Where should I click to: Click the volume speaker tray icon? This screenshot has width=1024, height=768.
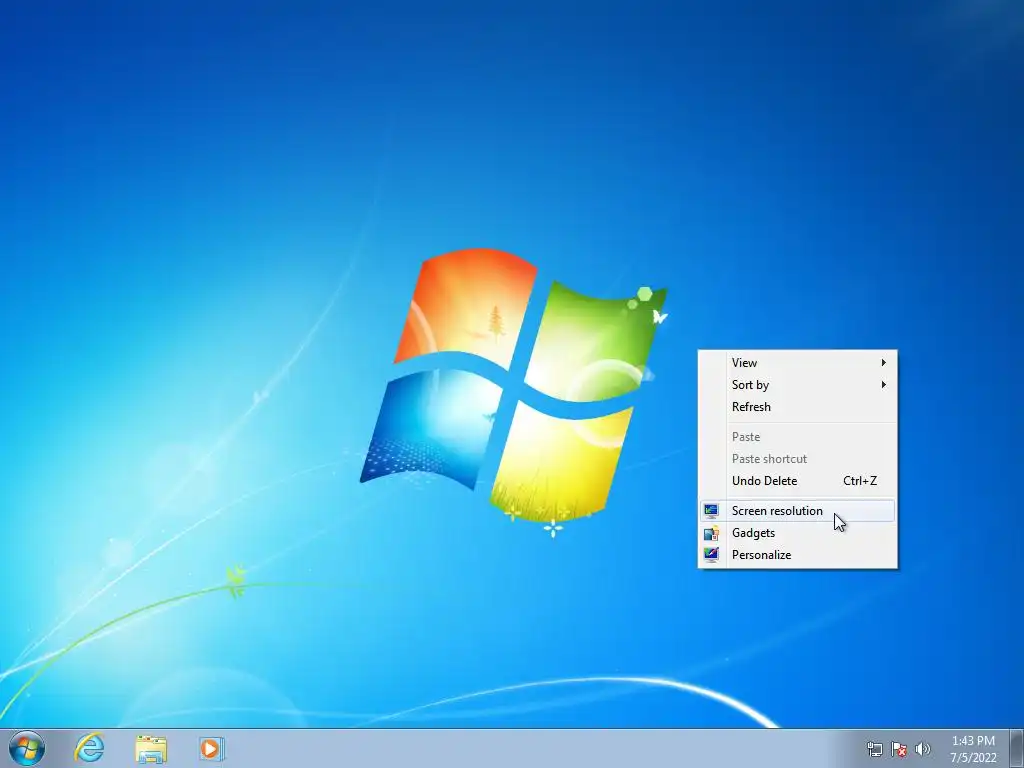922,749
